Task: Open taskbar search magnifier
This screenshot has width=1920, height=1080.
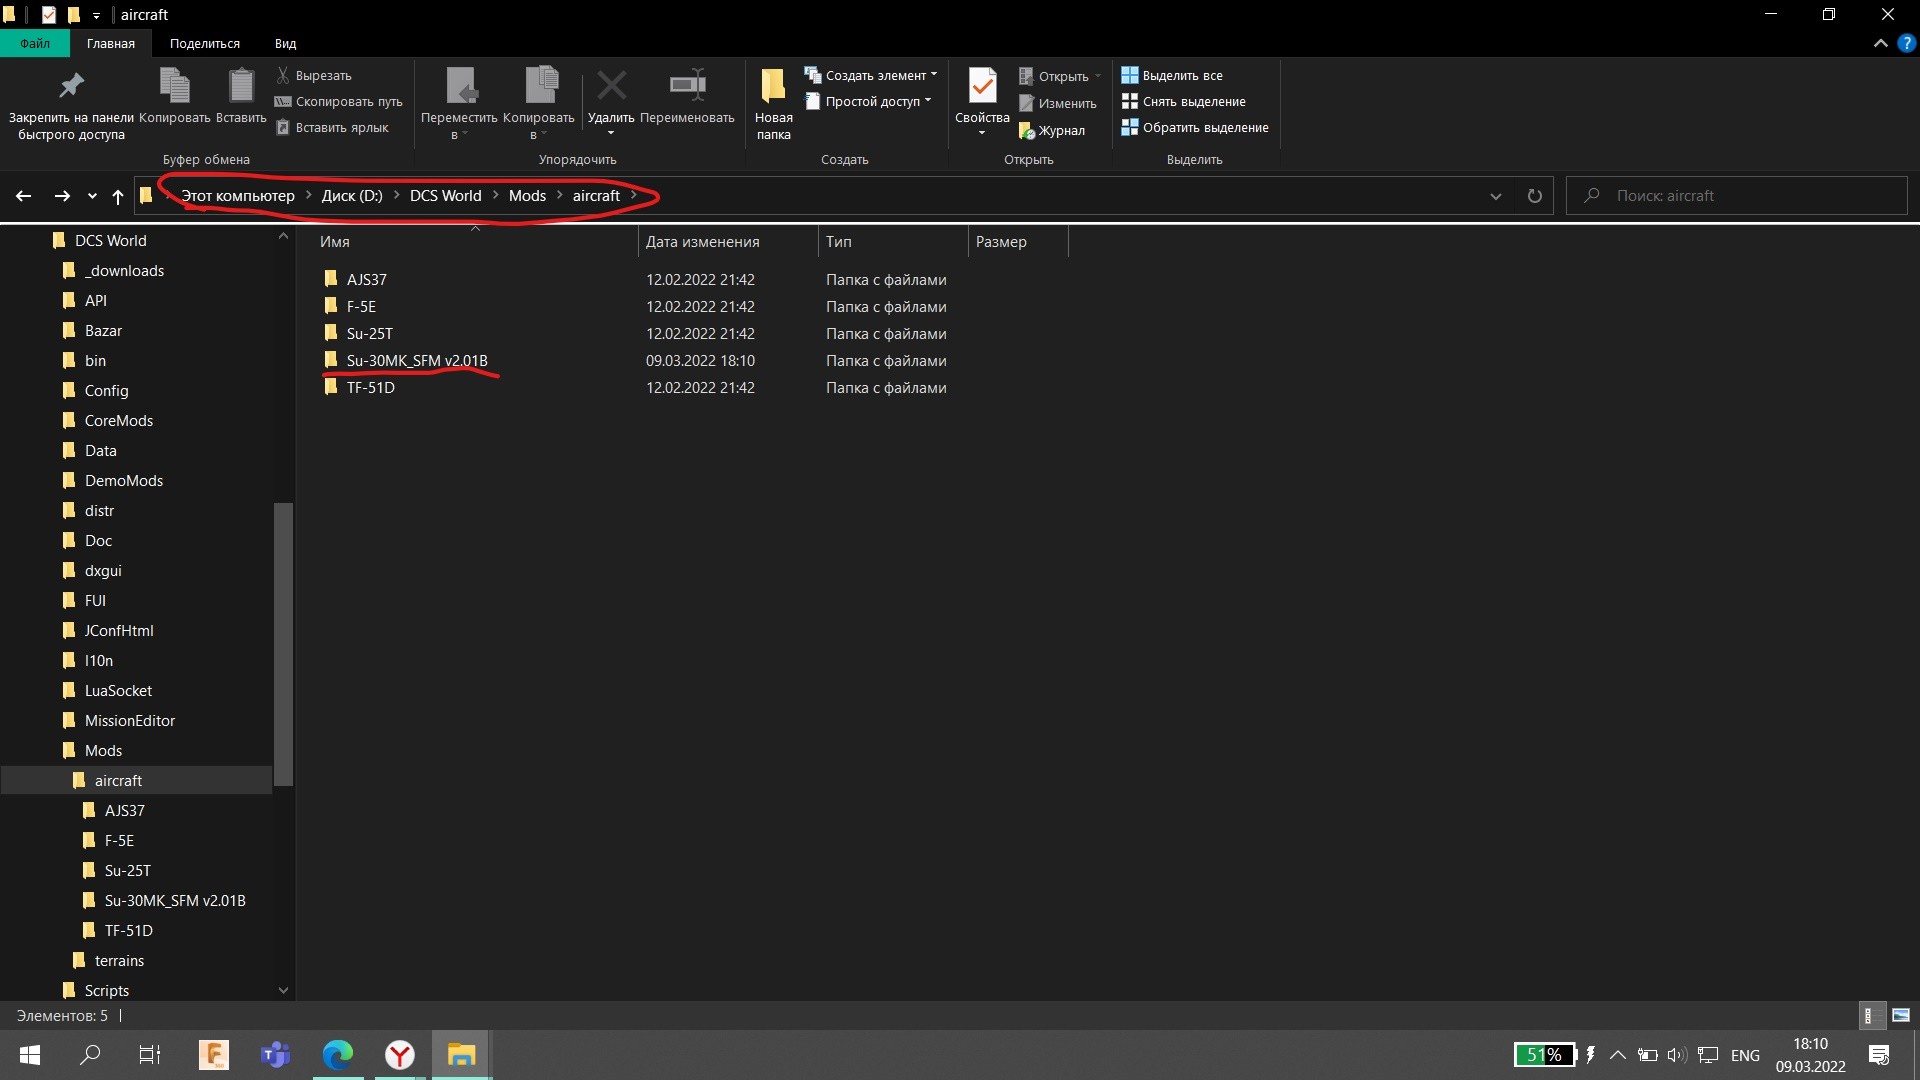Action: point(90,1054)
